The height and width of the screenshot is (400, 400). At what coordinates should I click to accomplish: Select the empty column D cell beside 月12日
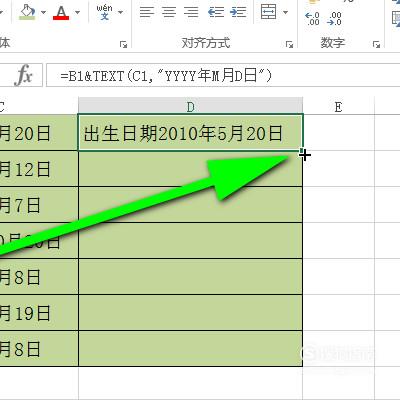[x=191, y=169]
